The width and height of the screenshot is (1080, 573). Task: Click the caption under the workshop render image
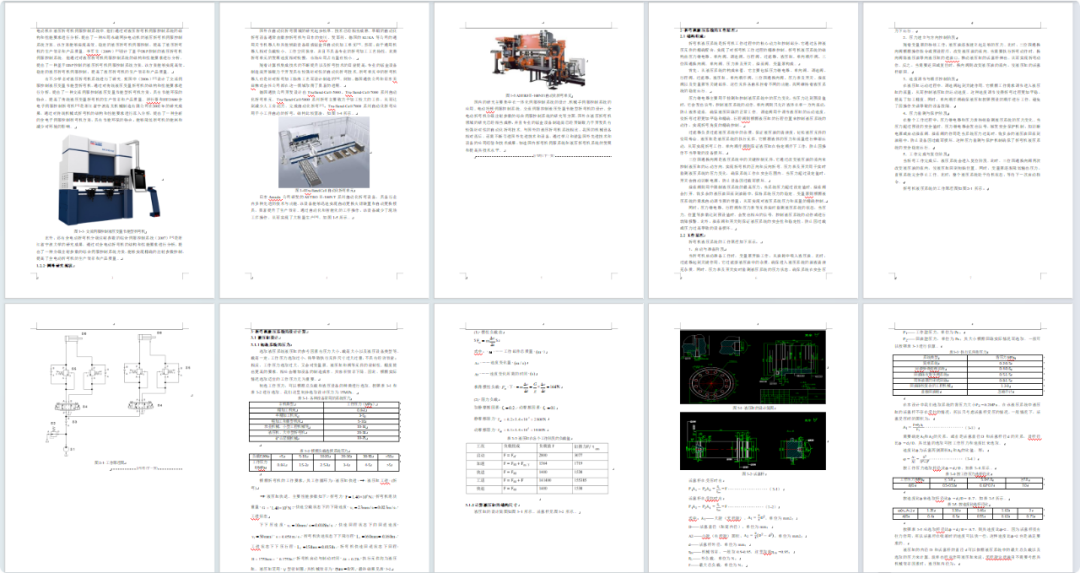[324, 192]
